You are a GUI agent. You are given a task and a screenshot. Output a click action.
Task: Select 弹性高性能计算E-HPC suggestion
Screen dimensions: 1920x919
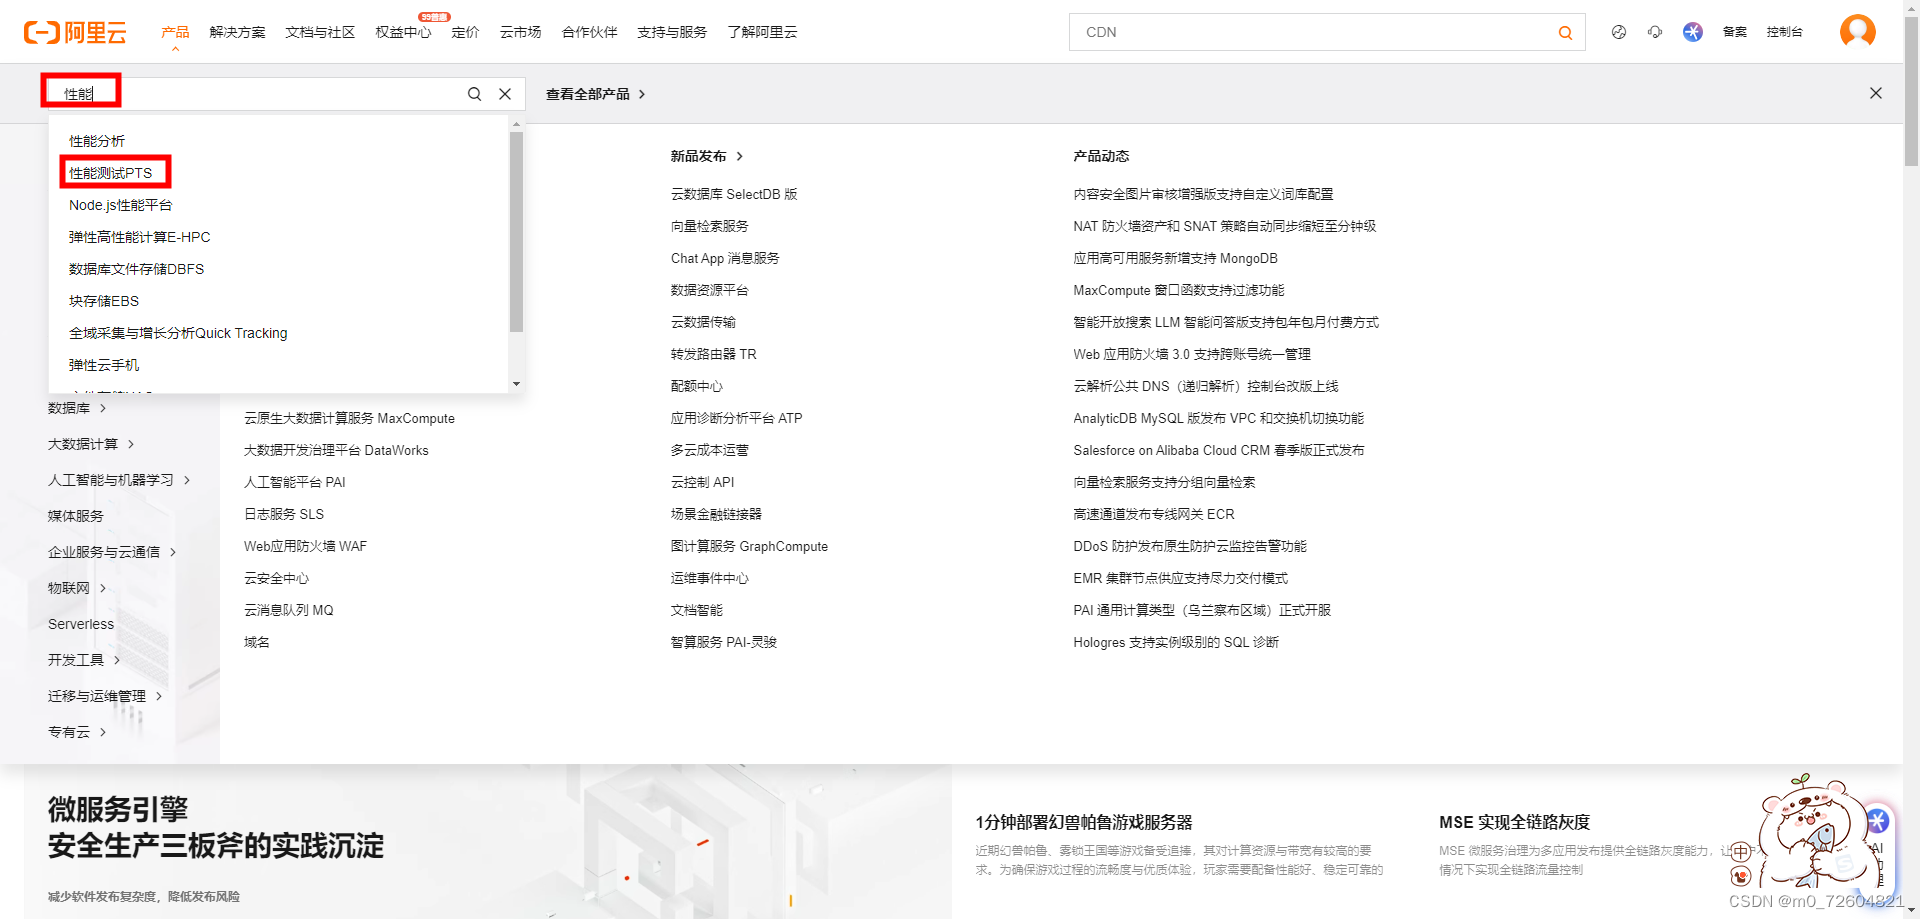click(x=140, y=237)
